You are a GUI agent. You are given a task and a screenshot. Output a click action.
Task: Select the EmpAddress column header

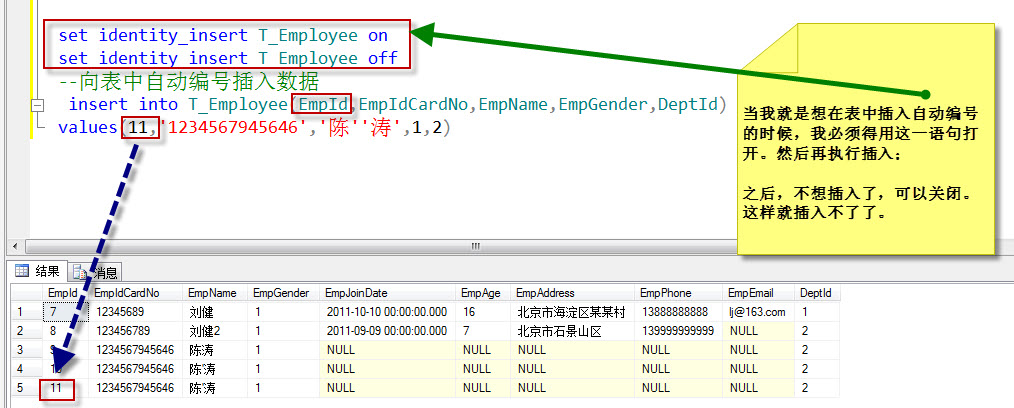pyautogui.click(x=573, y=293)
